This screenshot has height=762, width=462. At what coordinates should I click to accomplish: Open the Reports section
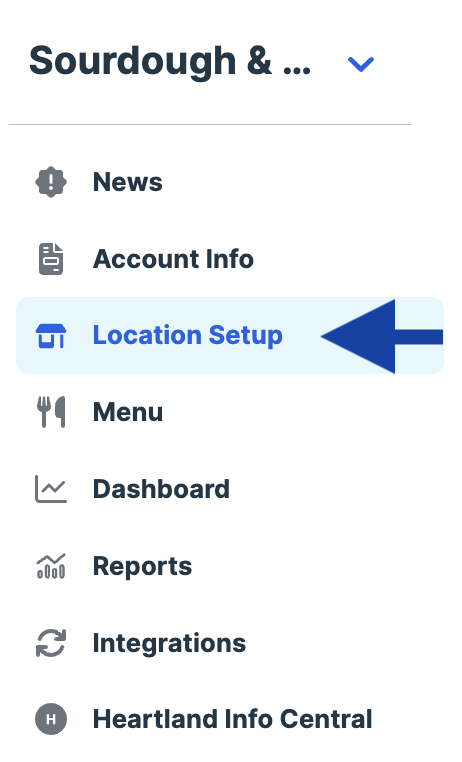(142, 567)
